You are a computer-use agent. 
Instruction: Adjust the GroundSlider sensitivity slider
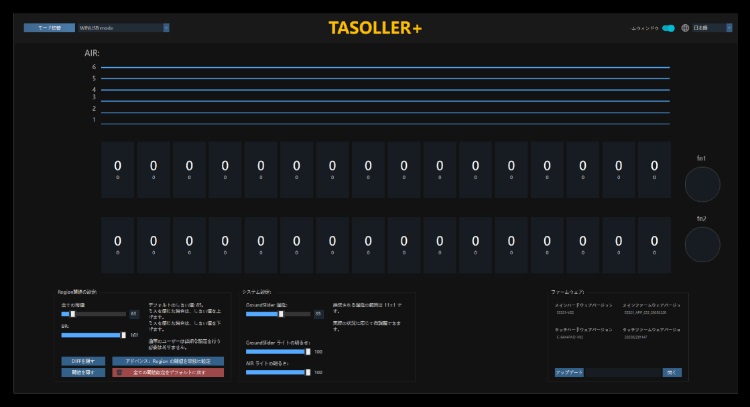278,314
